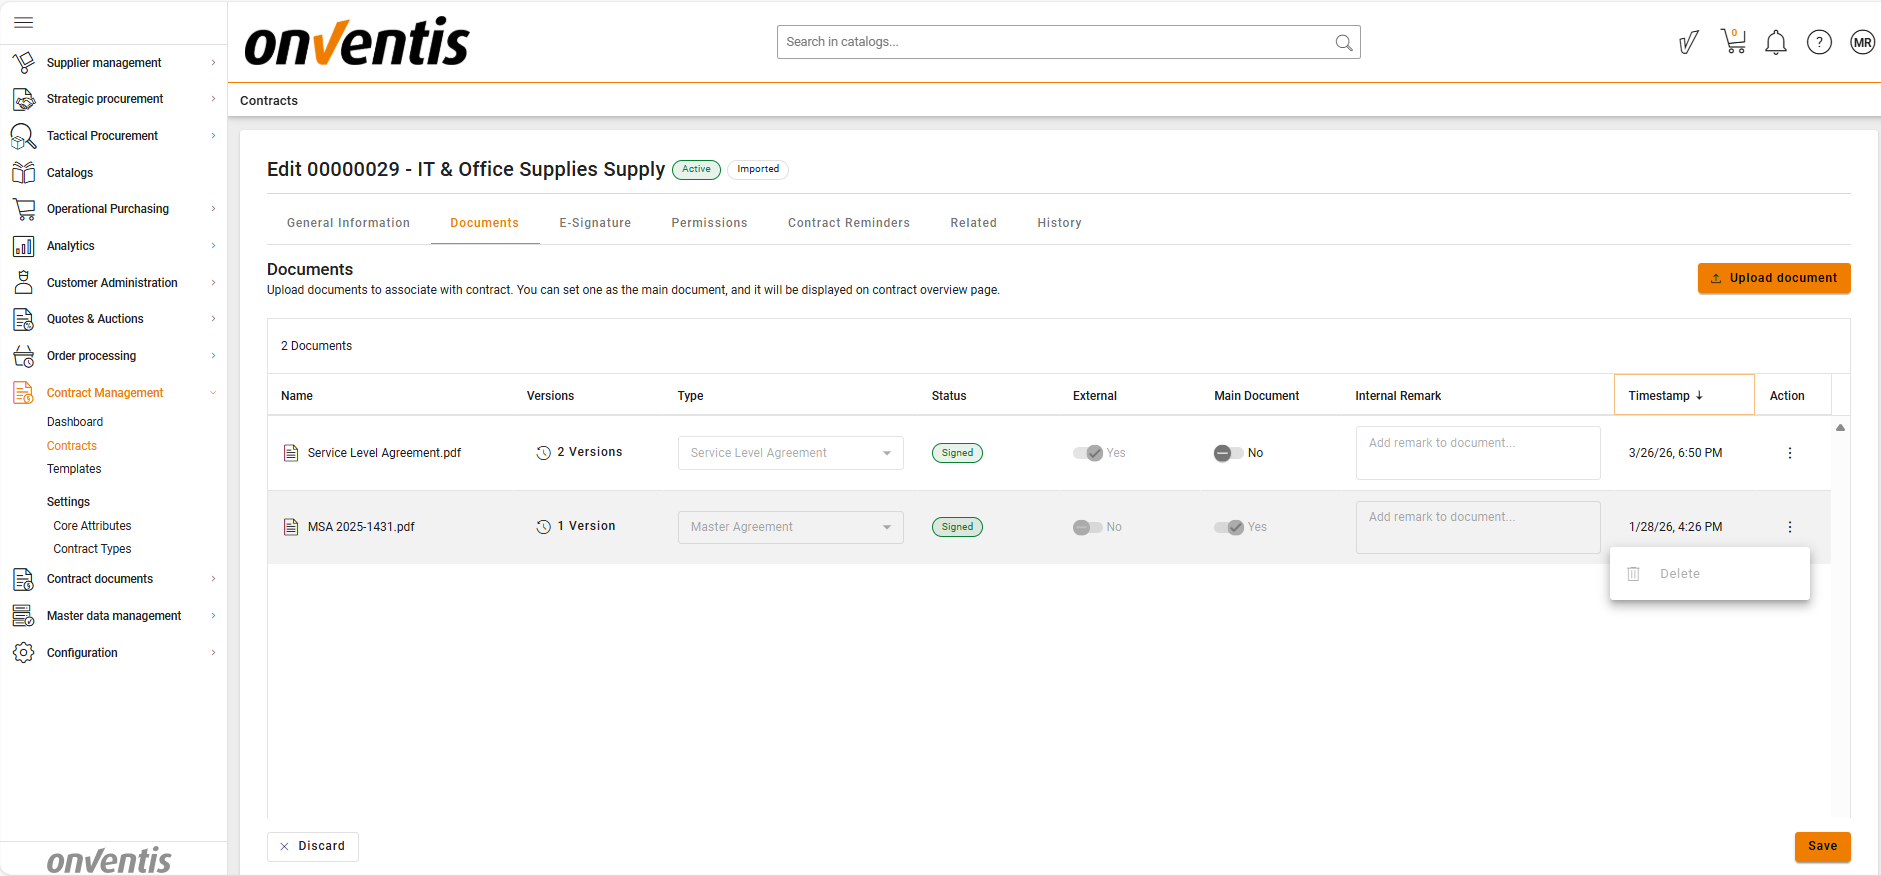Click the notifications bell icon
This screenshot has height=876, width=1881.
point(1776,42)
